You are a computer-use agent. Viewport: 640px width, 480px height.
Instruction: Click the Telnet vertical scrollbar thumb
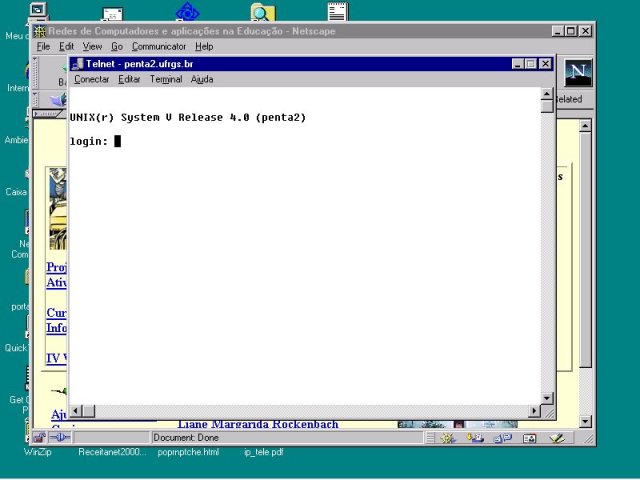pyautogui.click(x=547, y=106)
